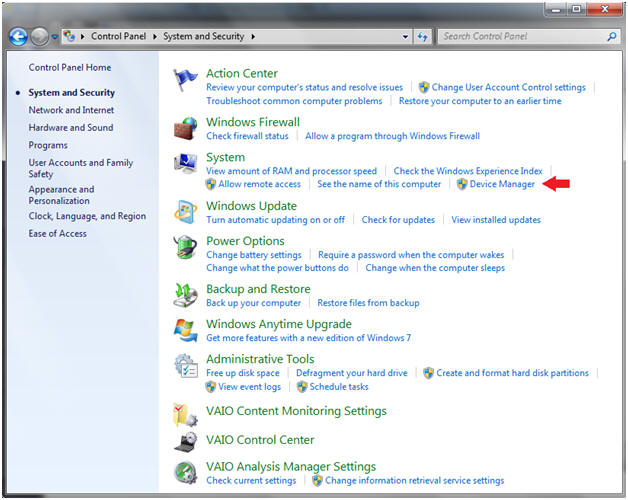Open Change when the computer sleeps link
This screenshot has width=628, height=500.
click(x=435, y=268)
